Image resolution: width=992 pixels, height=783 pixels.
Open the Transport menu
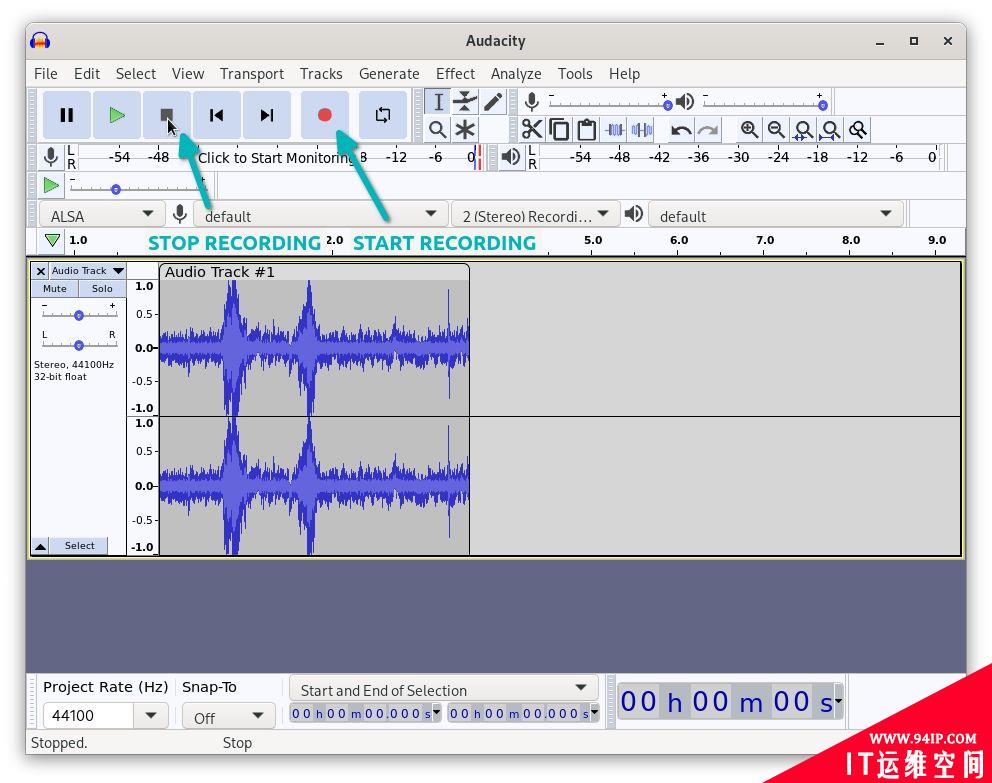(x=252, y=74)
